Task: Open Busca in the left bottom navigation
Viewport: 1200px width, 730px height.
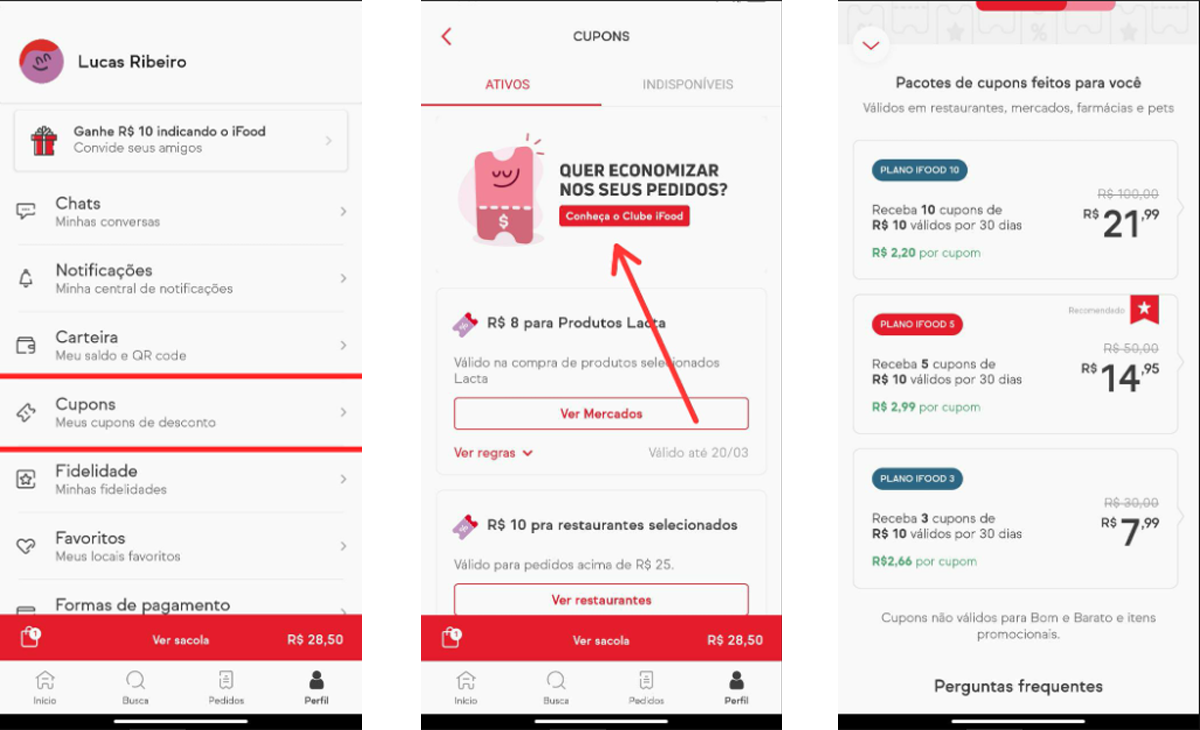Action: click(x=135, y=688)
